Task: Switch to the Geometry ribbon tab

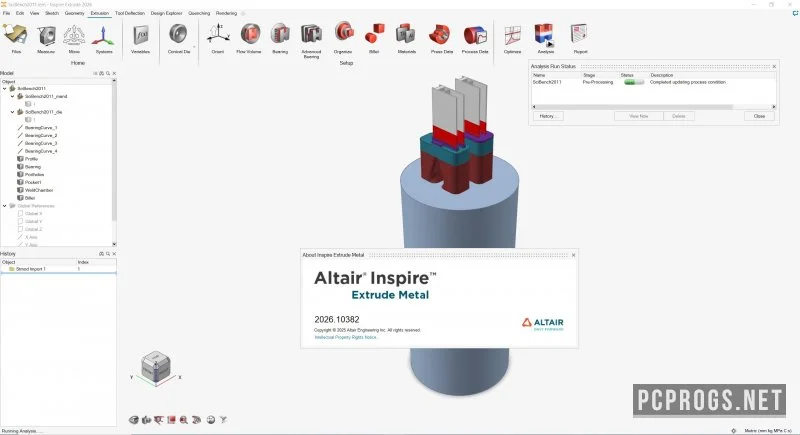Action: coord(74,13)
